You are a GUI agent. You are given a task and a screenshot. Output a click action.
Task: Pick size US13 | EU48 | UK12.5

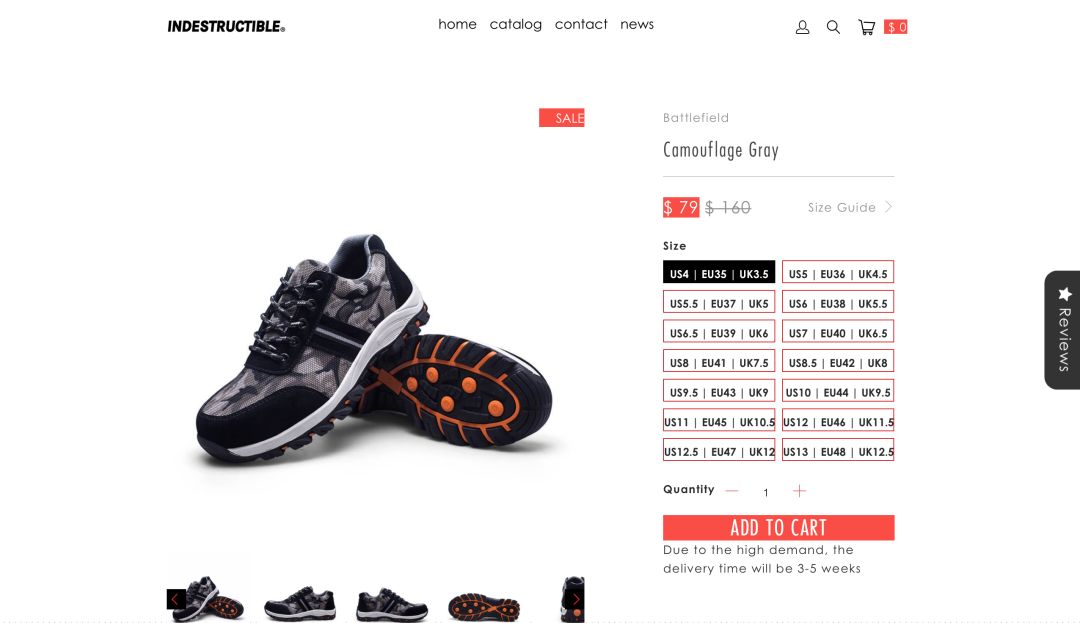coord(838,450)
